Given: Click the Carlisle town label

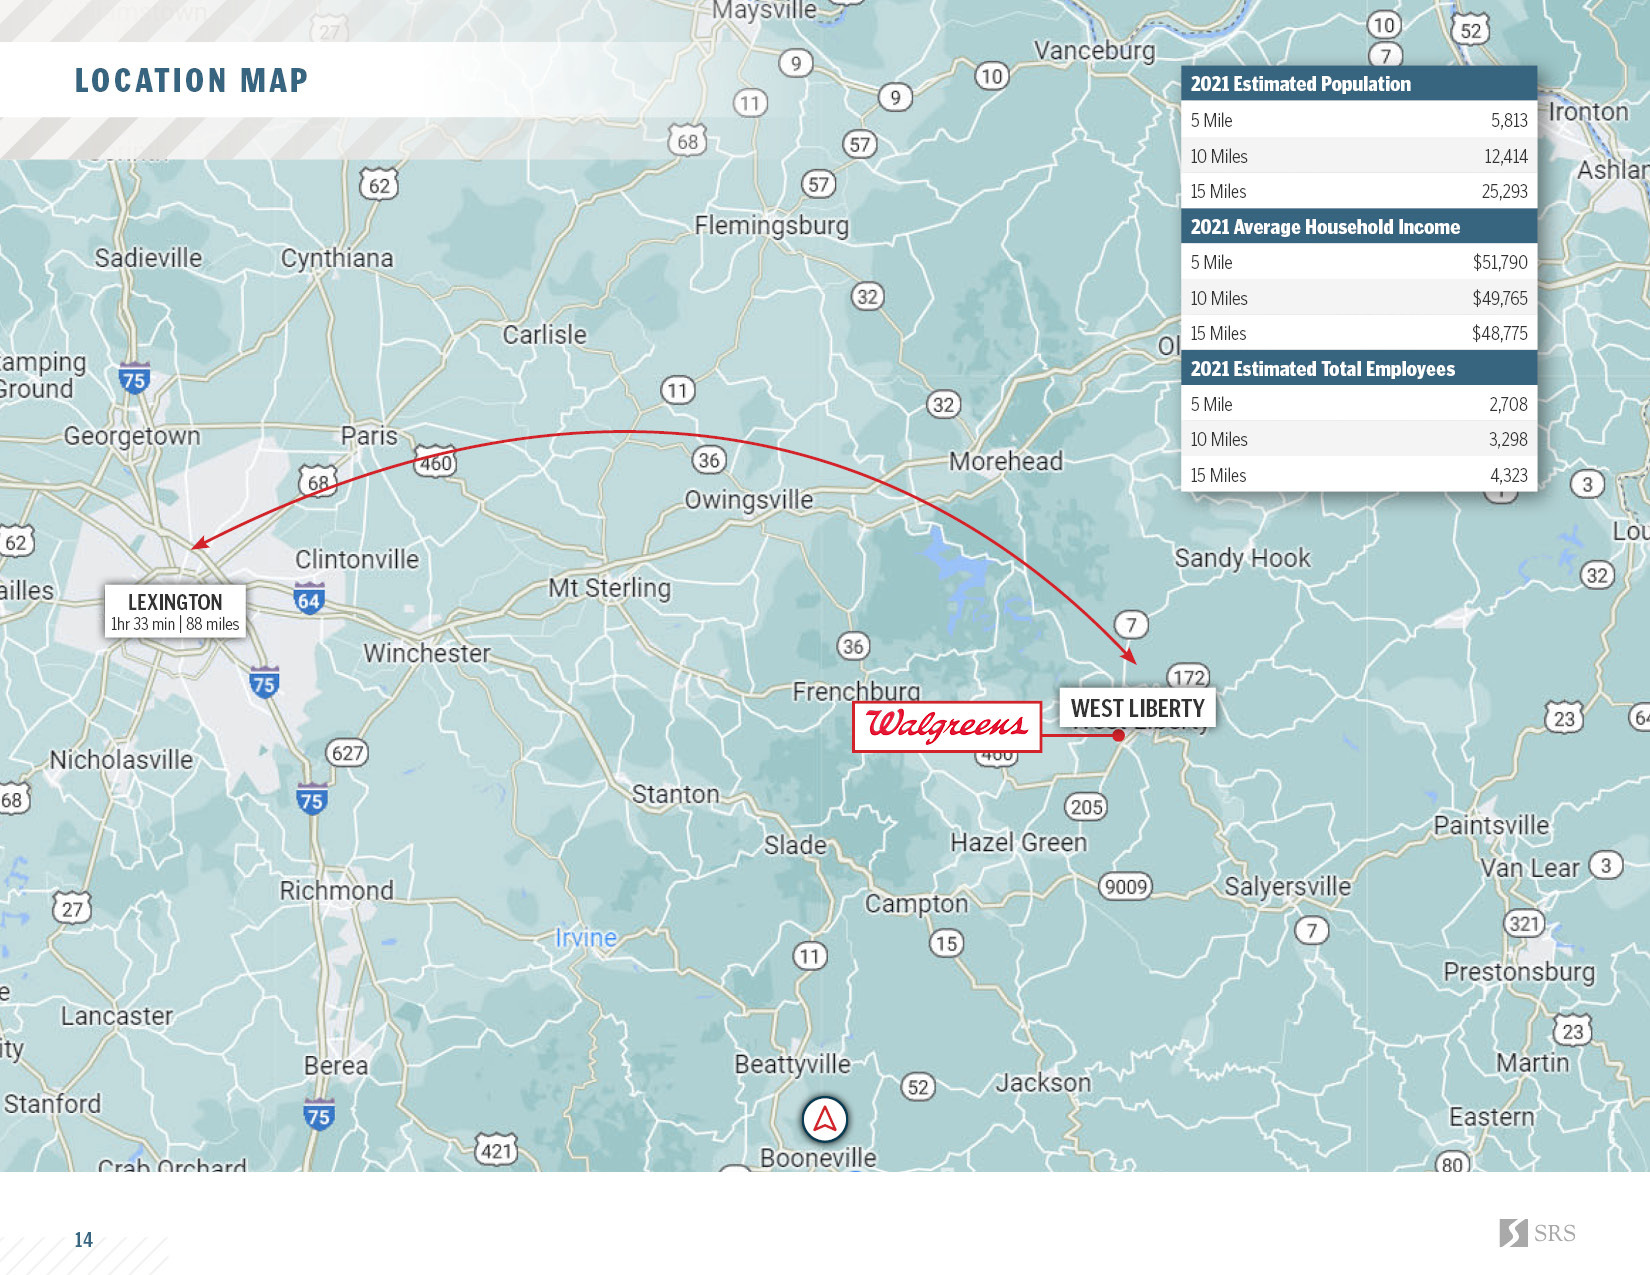Looking at the screenshot, I should pyautogui.click(x=544, y=334).
